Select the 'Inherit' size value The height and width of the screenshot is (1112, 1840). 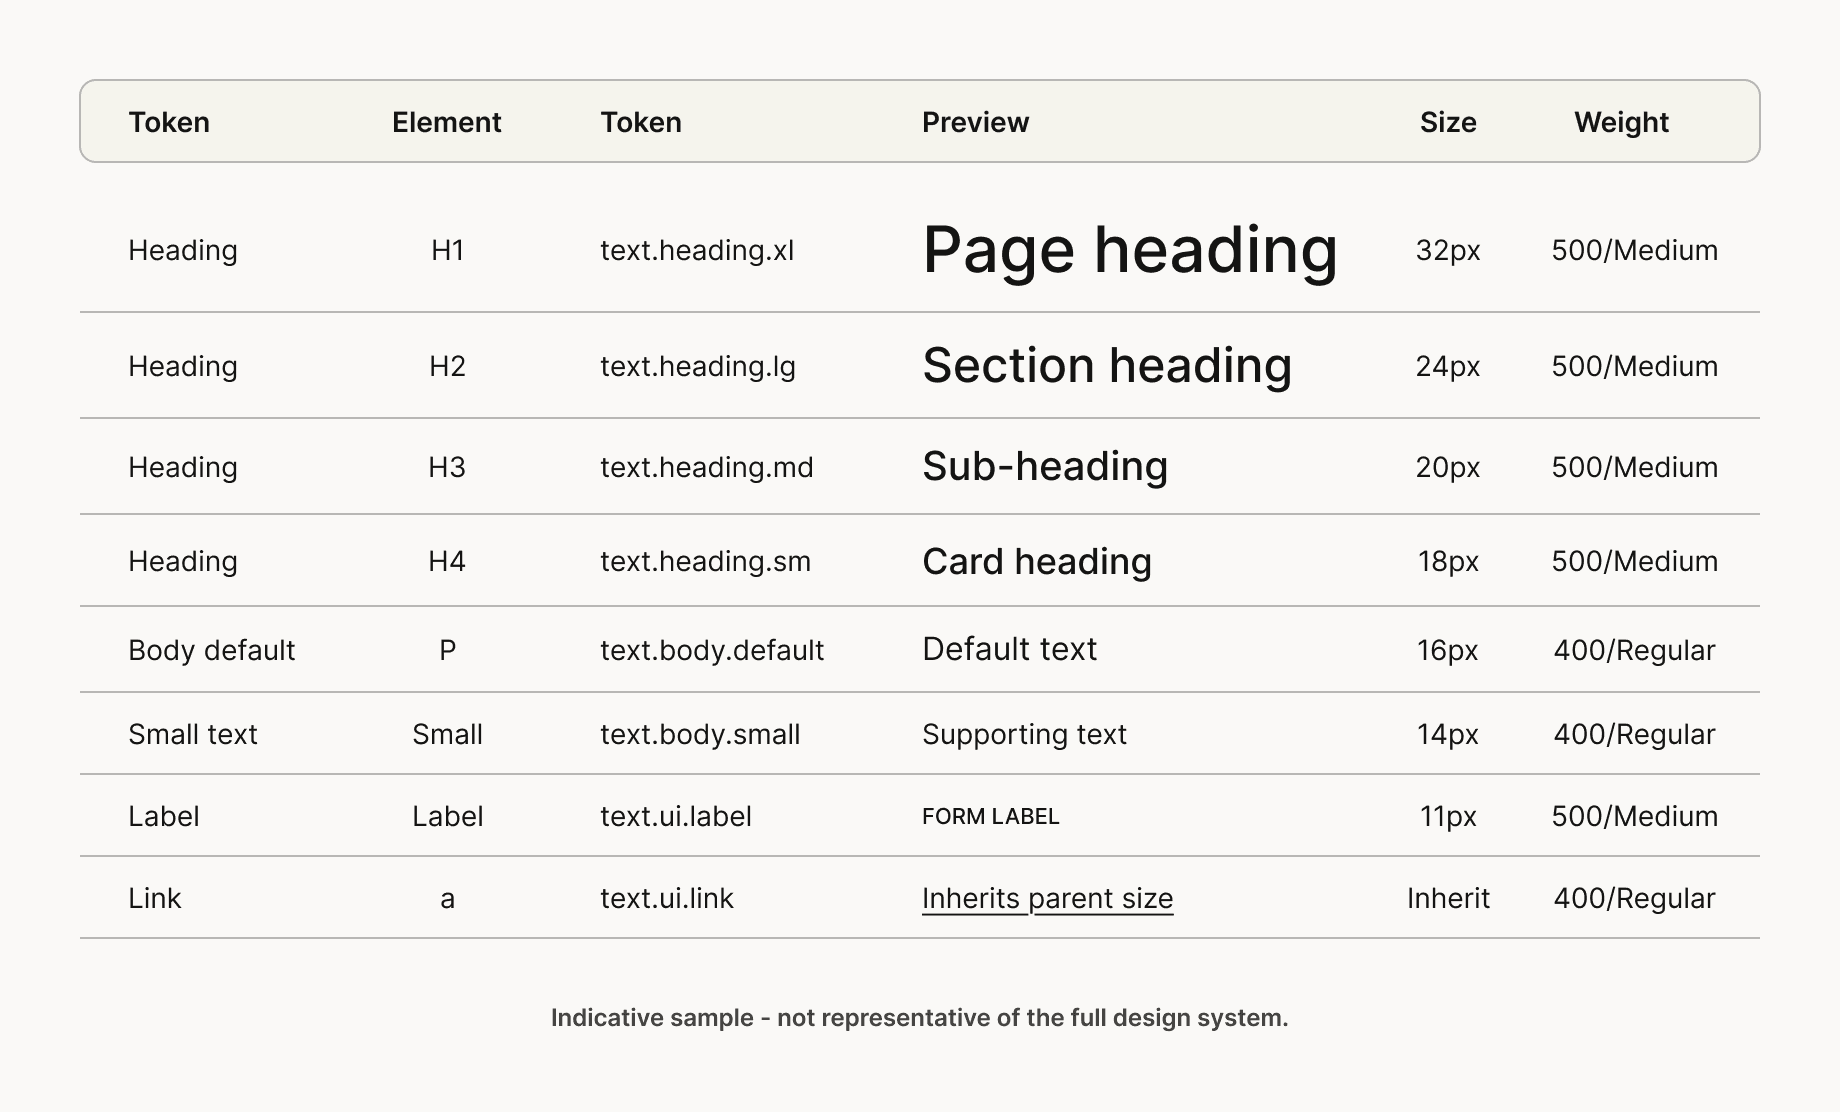click(x=1448, y=898)
